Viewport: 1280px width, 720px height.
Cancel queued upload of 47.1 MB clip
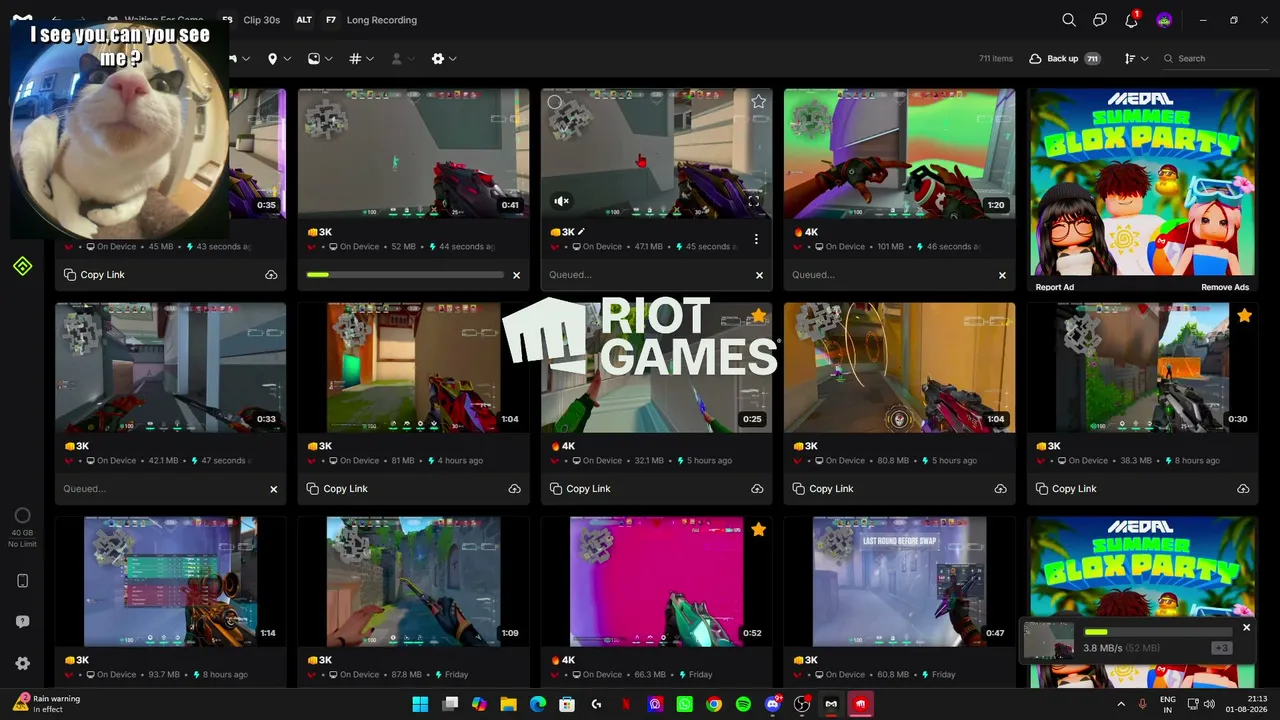pyautogui.click(x=759, y=275)
